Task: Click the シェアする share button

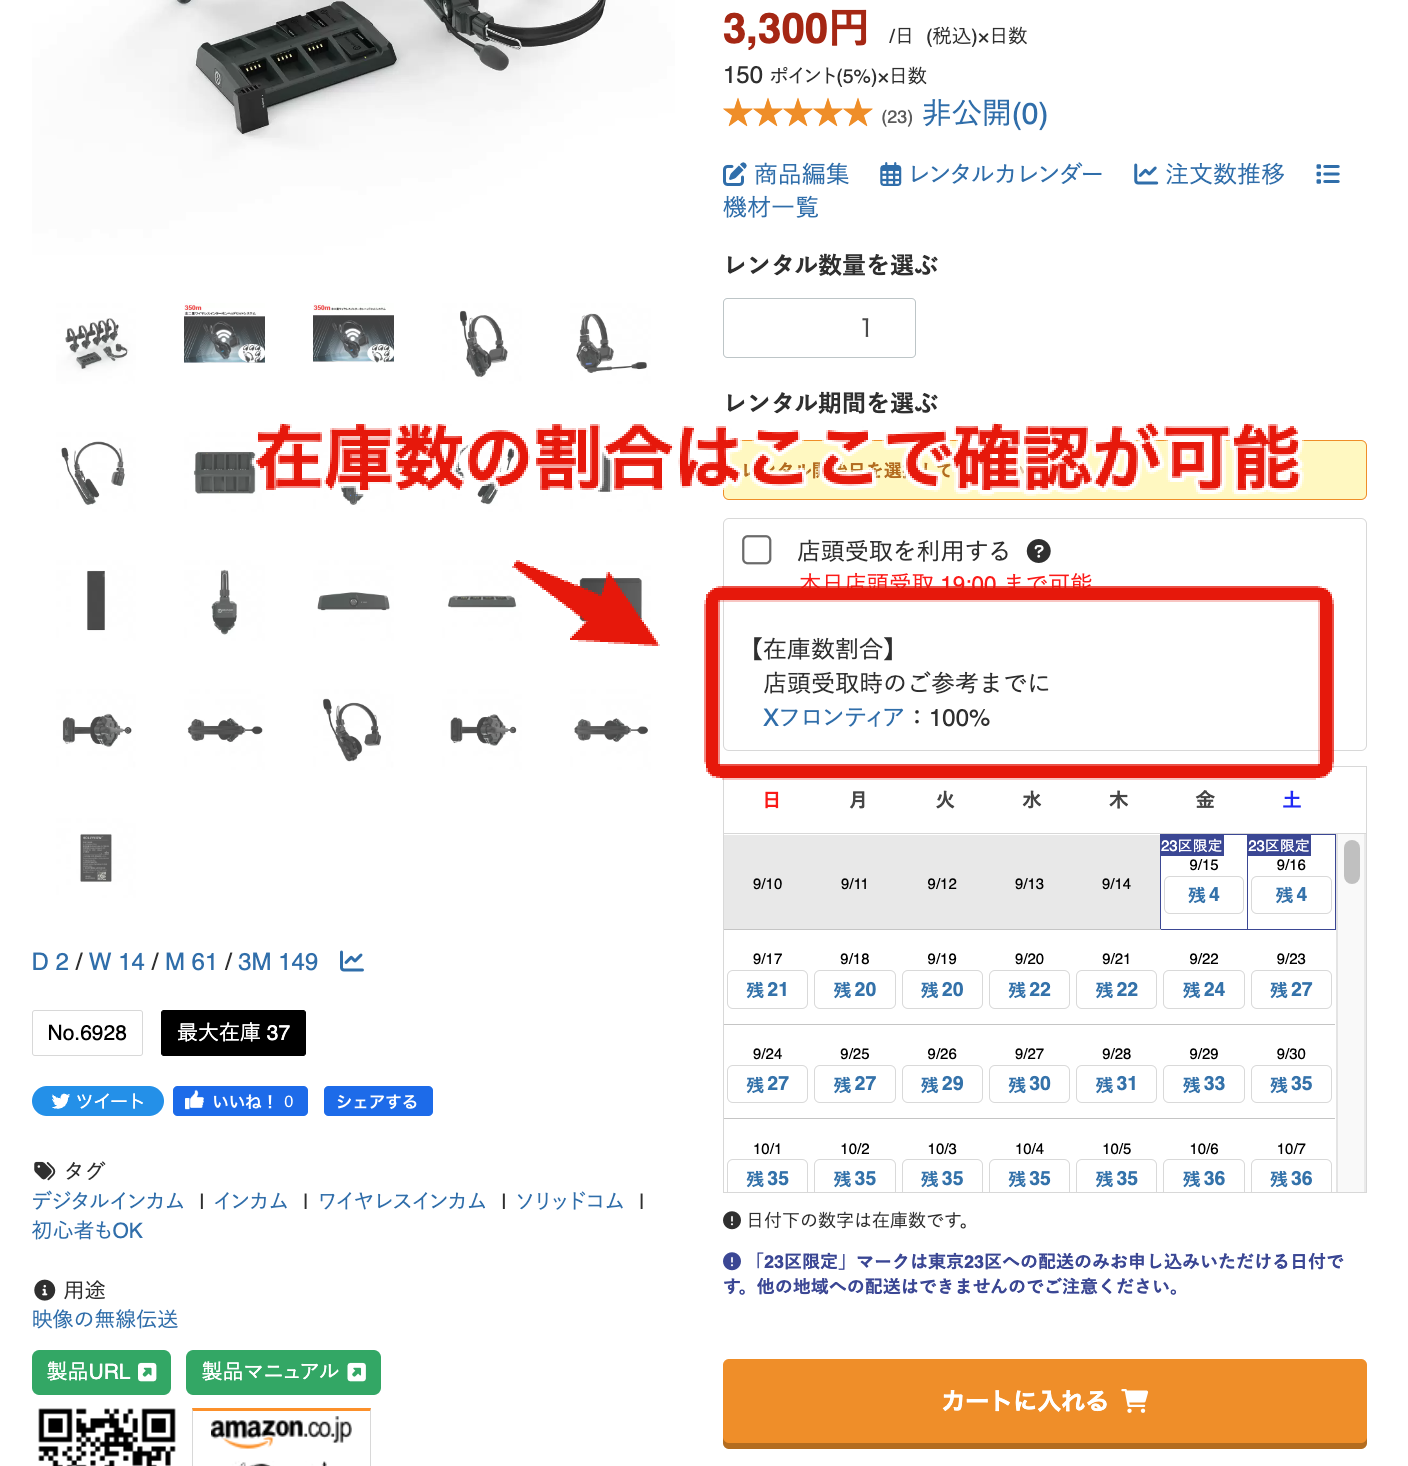Action: coord(378,1101)
